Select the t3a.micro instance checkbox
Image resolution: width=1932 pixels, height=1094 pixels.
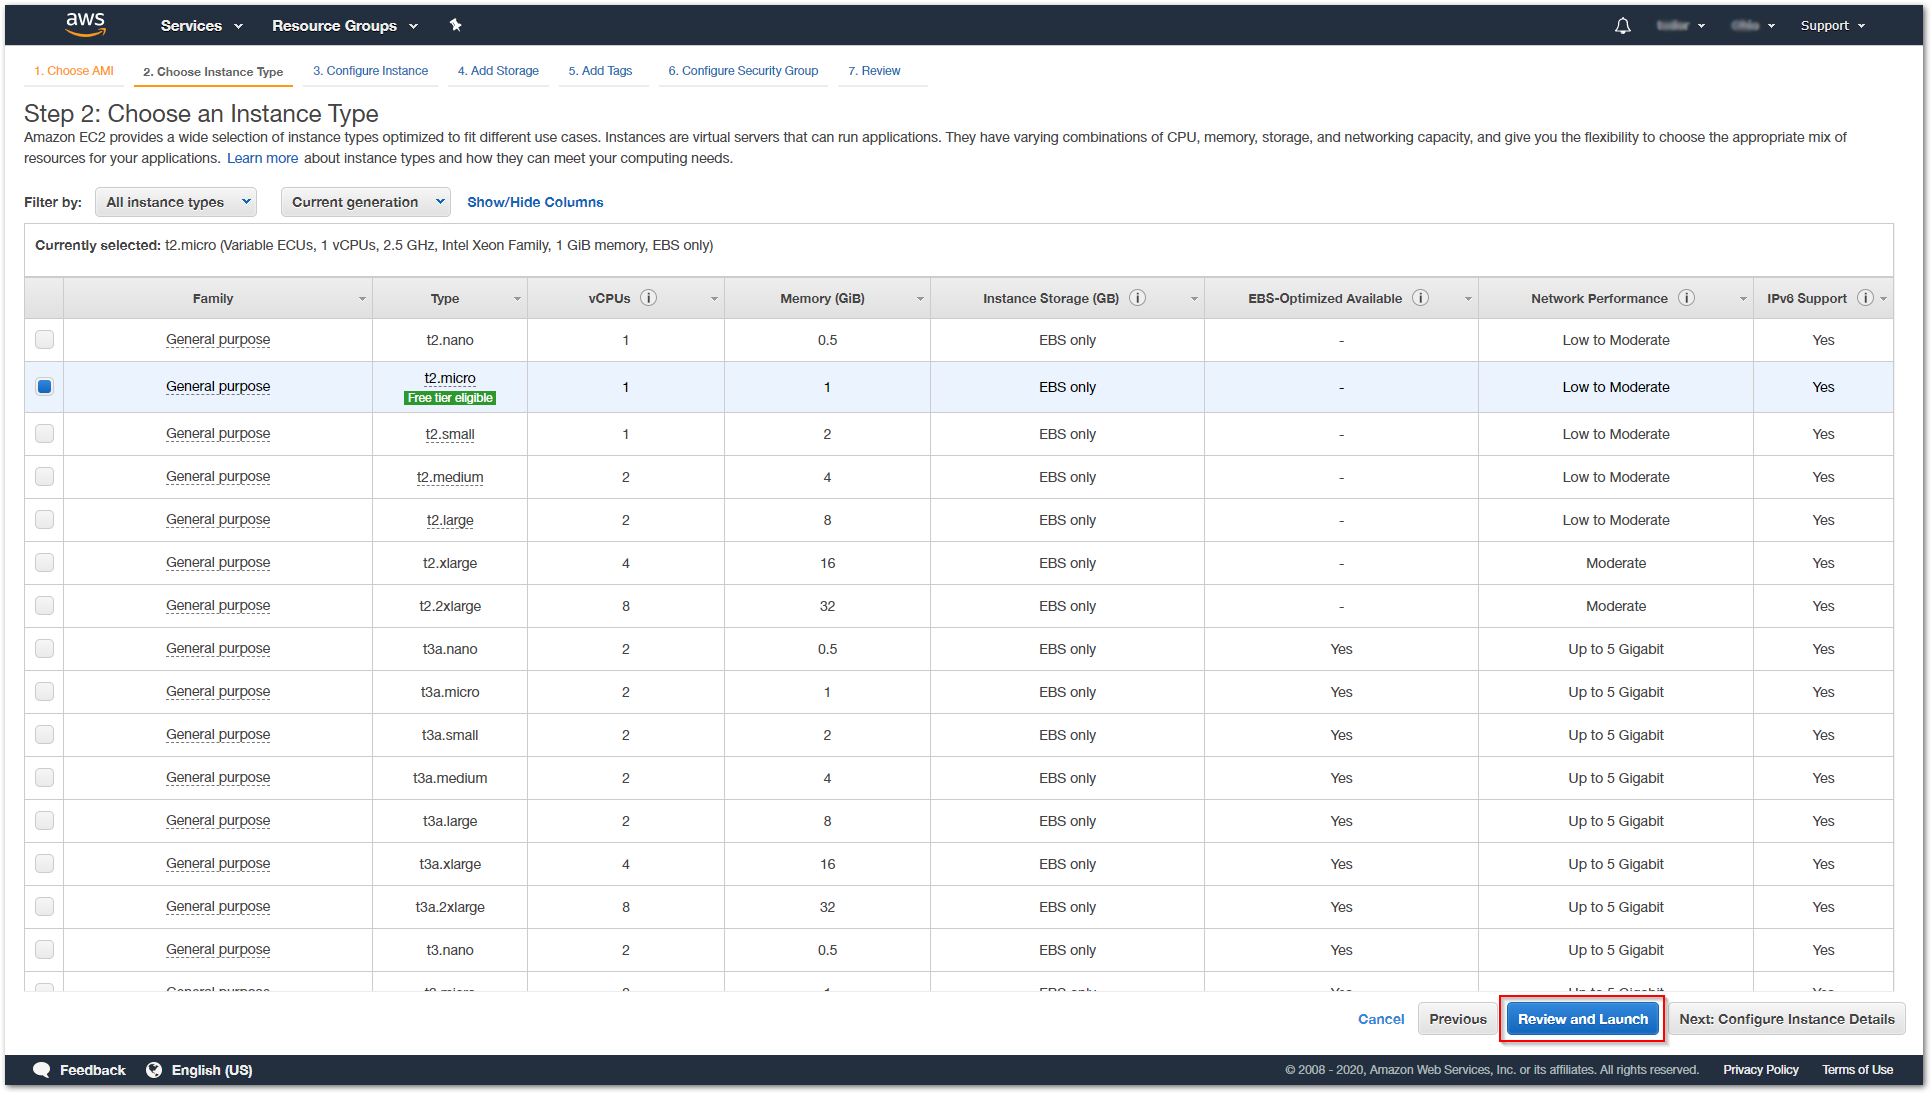click(x=44, y=692)
